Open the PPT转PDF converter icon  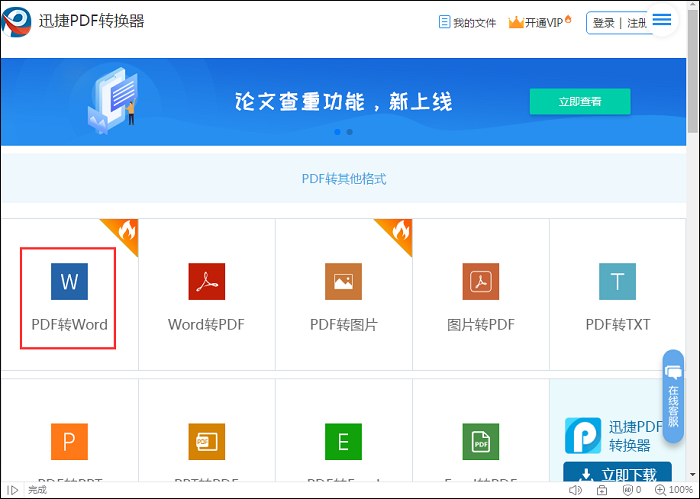click(206, 441)
